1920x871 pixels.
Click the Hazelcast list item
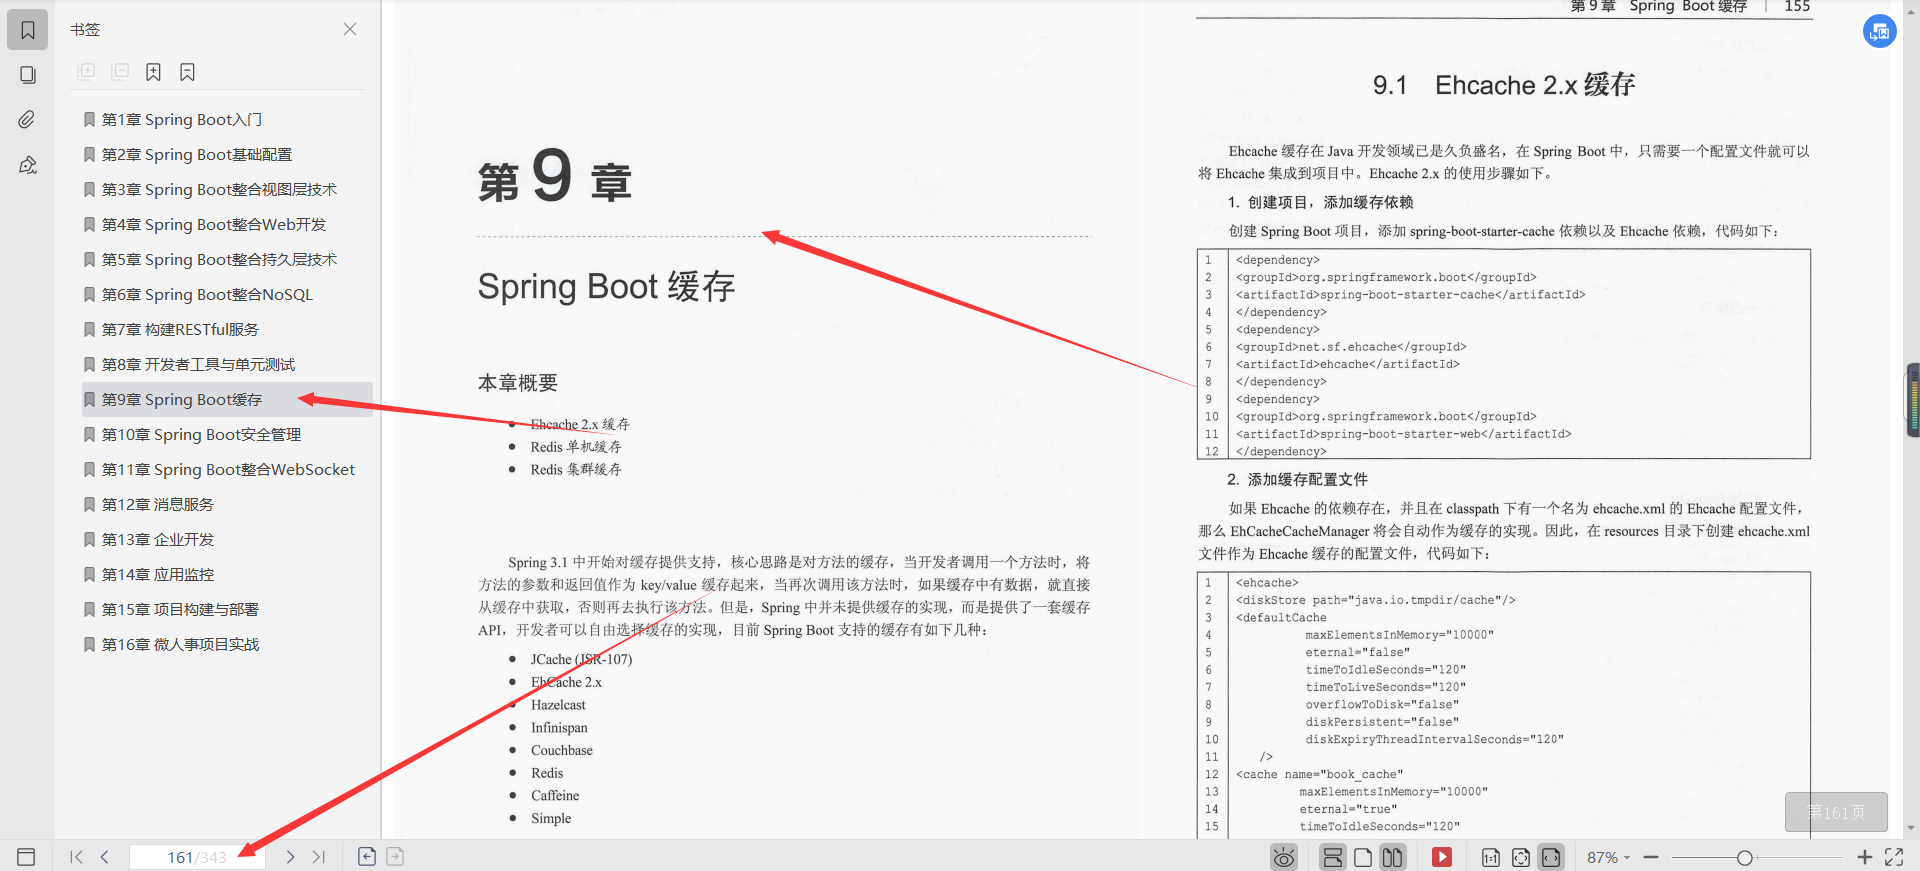[558, 705]
